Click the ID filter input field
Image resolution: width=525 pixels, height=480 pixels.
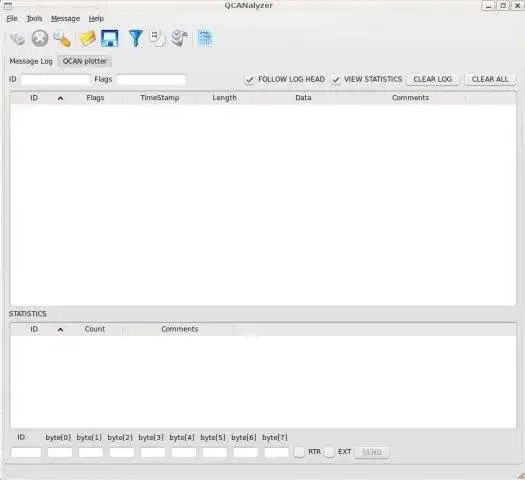(x=55, y=80)
